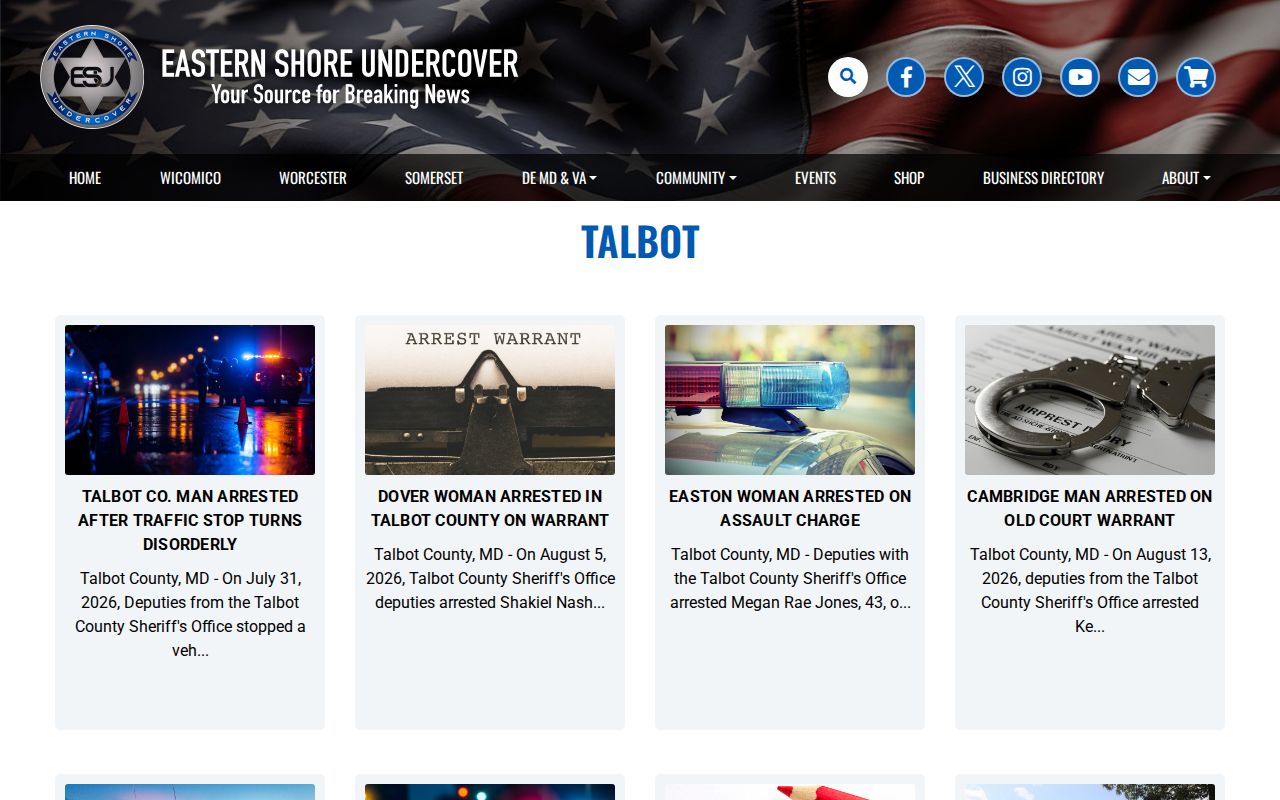Open the Events menu item
Image resolution: width=1280 pixels, height=800 pixels.
[x=815, y=178]
